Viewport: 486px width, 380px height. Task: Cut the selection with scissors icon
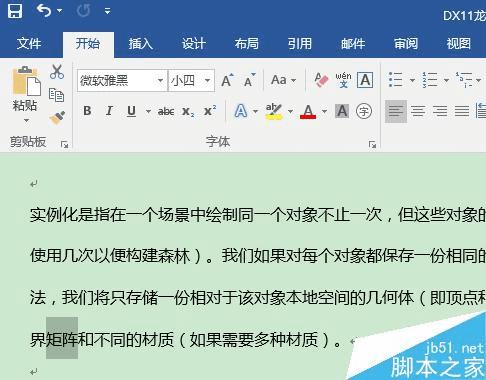tap(57, 71)
